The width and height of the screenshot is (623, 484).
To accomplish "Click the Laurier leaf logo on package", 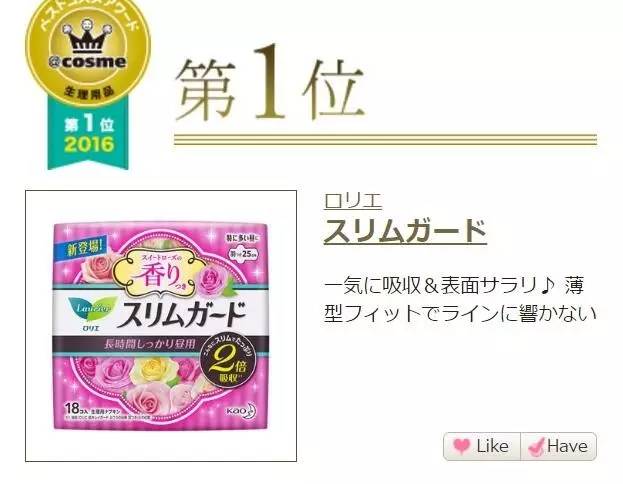I will (x=92, y=309).
